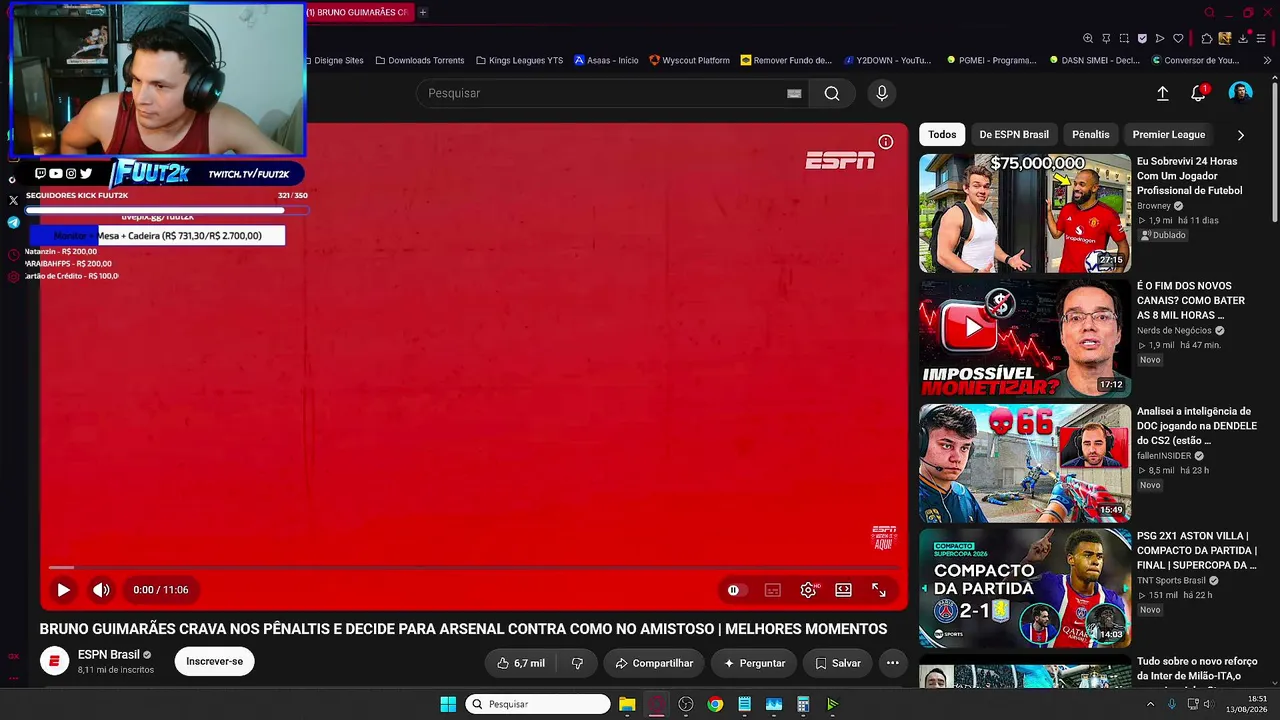This screenshot has height=720, width=1280.
Task: Open the Disigne Sites bookmark folder
Action: tap(333, 60)
